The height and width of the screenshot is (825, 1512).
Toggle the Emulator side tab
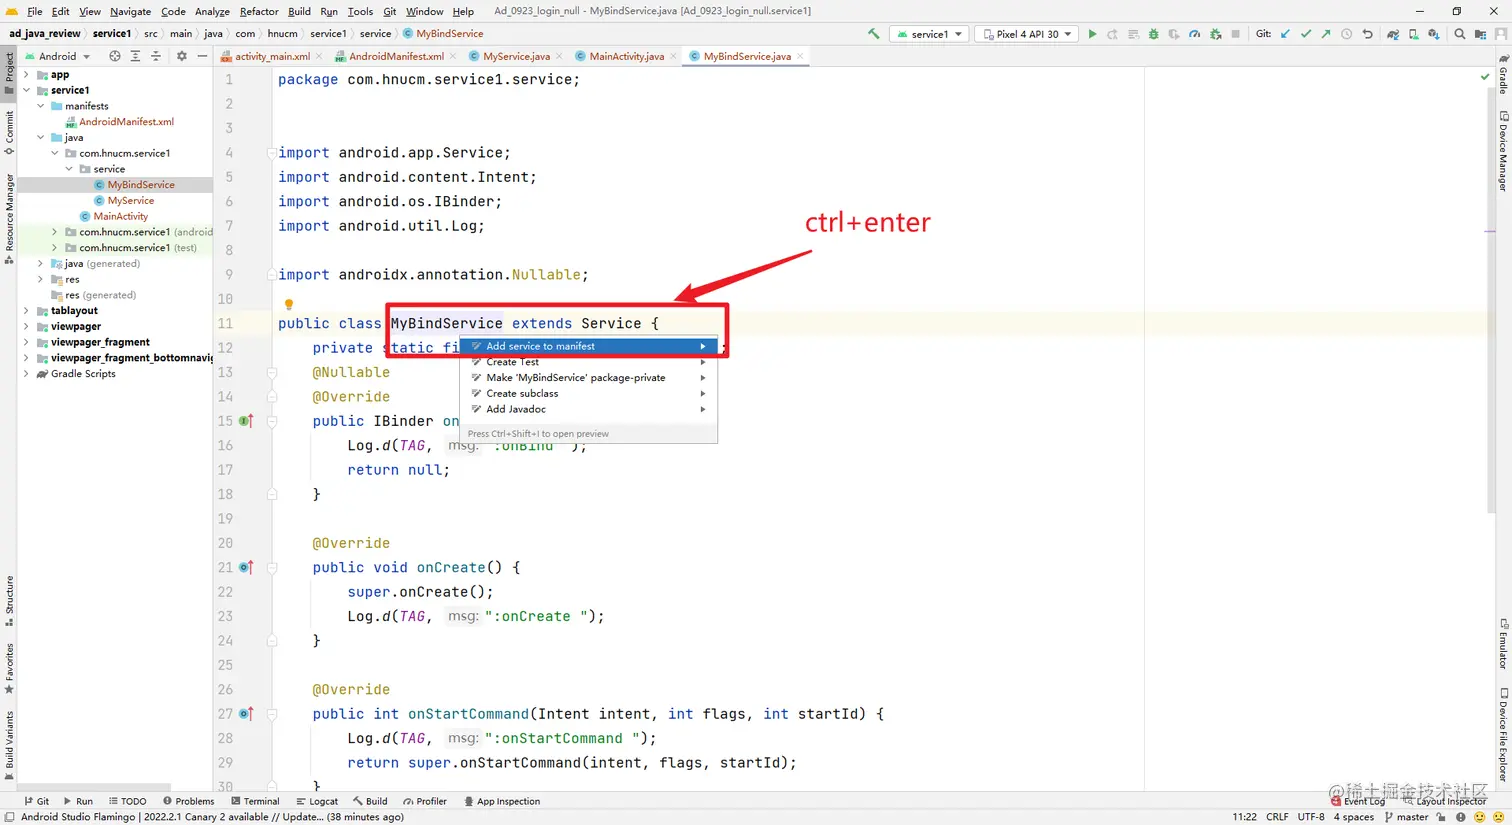(1503, 645)
